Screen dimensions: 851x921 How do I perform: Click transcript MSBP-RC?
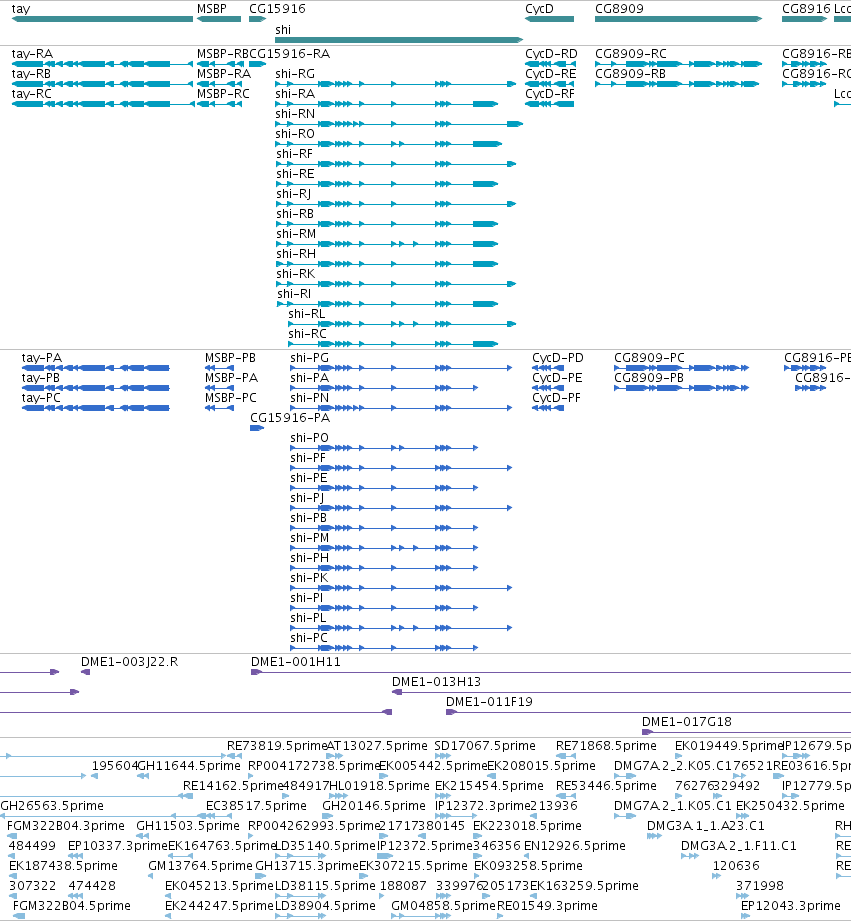pos(223,94)
